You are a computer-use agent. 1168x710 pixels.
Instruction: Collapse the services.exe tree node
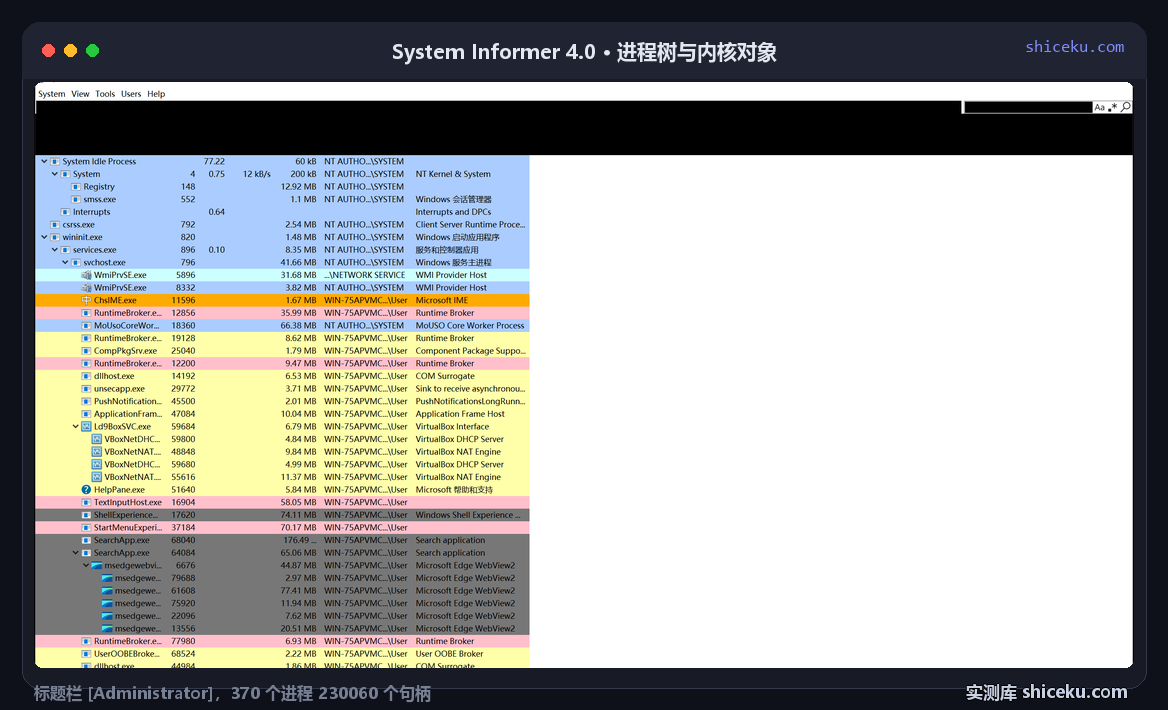tap(55, 250)
